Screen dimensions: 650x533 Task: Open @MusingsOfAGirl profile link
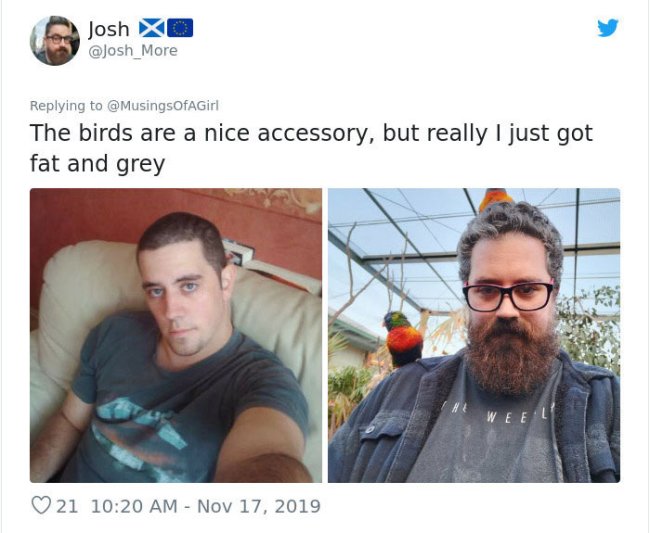pyautogui.click(x=163, y=106)
